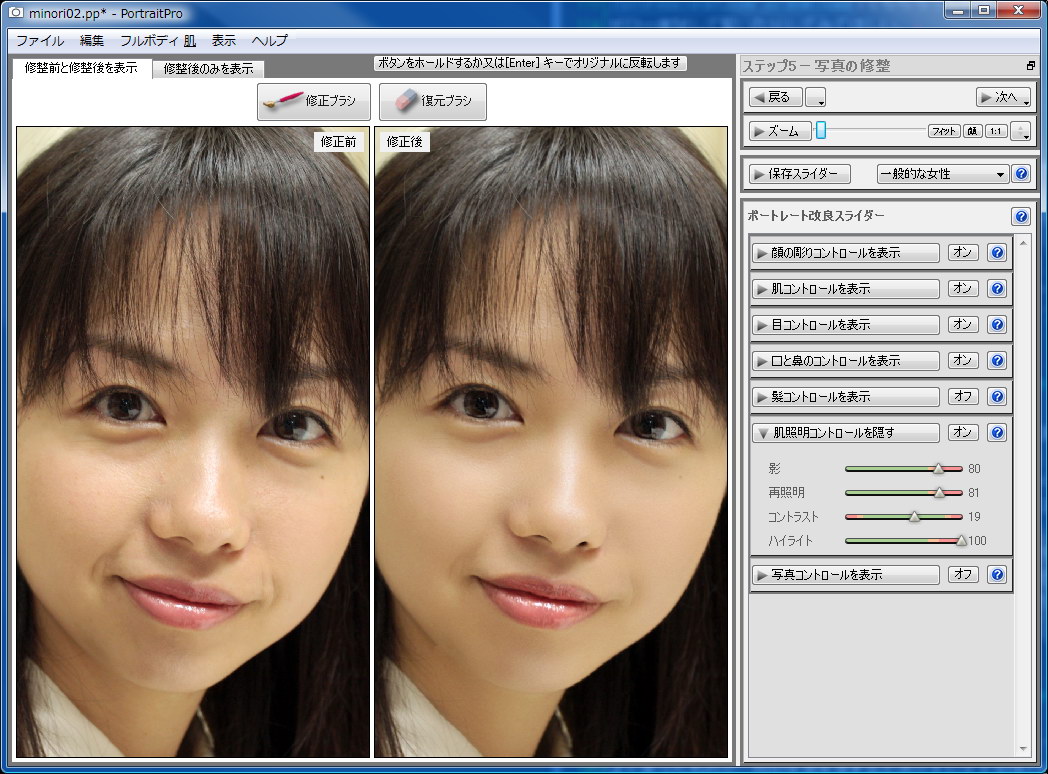1048x774 pixels.
Task: Open help for ポートレート改良スライダー
Action: pyautogui.click(x=1021, y=216)
